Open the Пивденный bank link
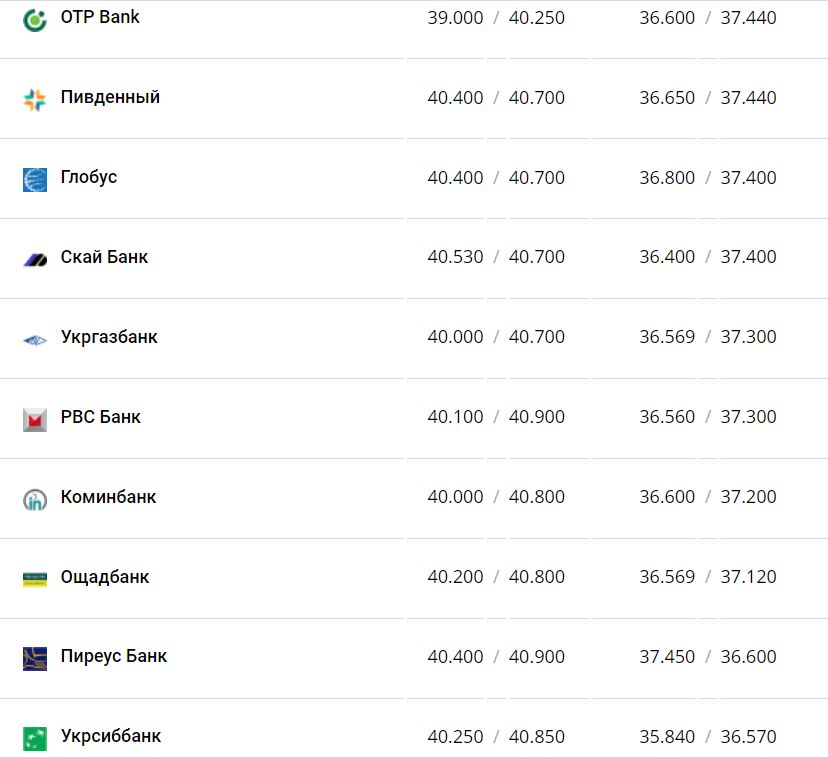The width and height of the screenshot is (828, 757). 110,97
